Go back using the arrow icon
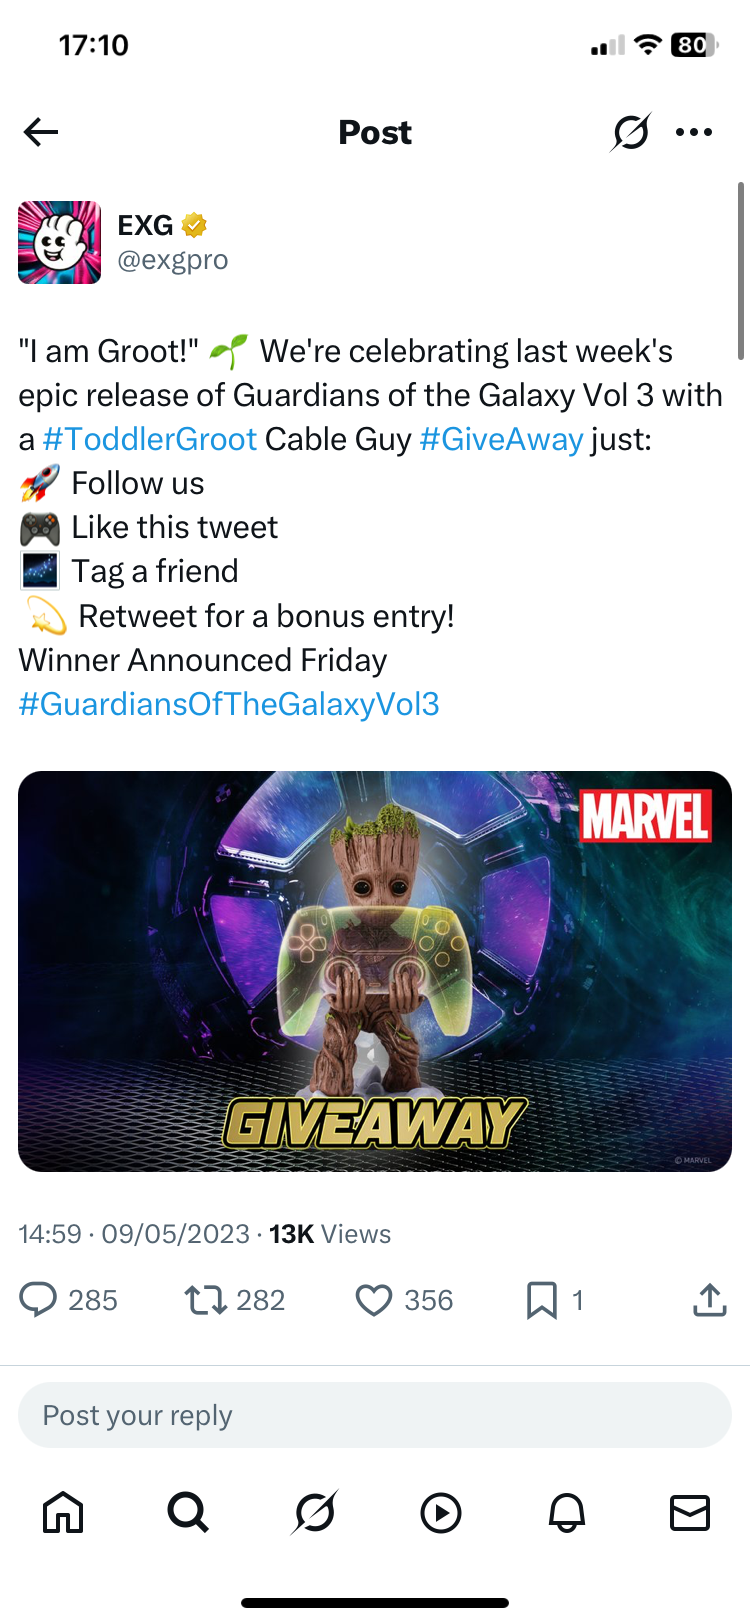Image resolution: width=750 pixels, height=1624 pixels. (41, 132)
